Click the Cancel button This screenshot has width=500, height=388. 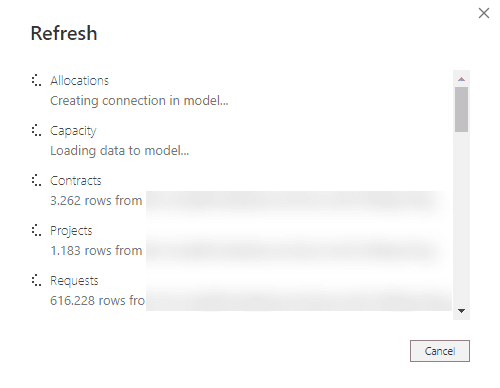click(x=440, y=351)
